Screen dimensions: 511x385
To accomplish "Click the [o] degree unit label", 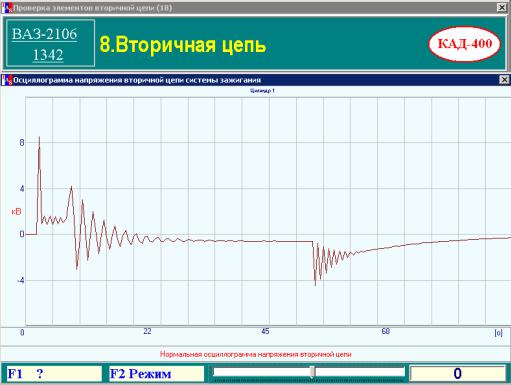I will pos(498,333).
